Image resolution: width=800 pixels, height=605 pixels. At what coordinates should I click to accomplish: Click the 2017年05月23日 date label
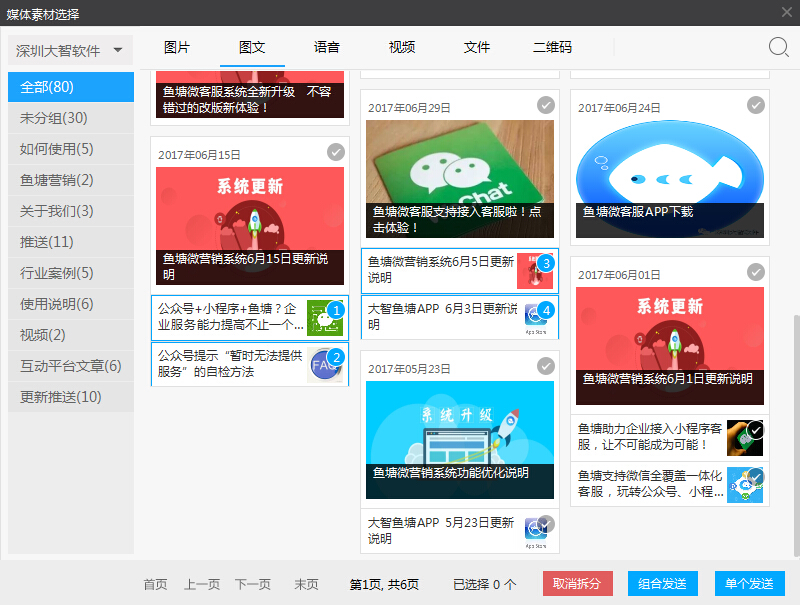[x=409, y=369]
